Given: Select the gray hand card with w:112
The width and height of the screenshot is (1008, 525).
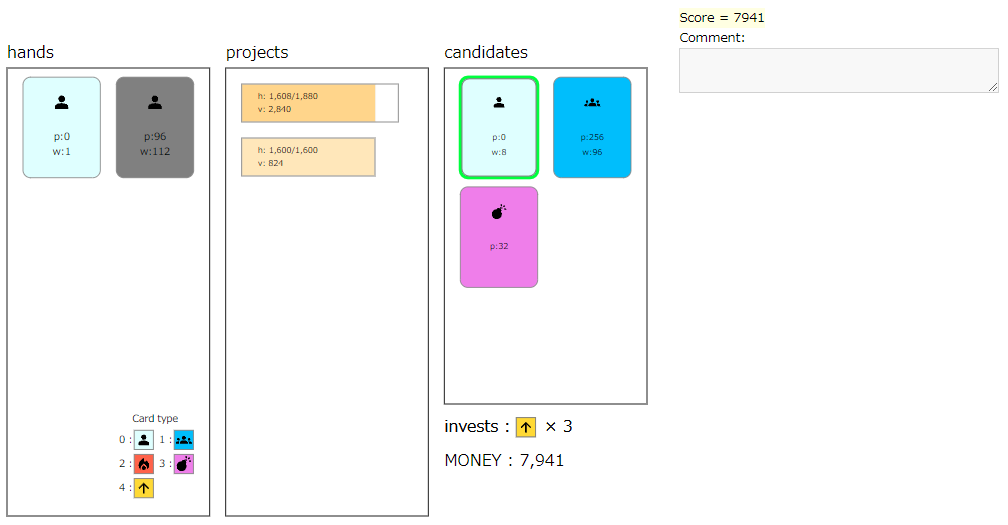Looking at the screenshot, I should pos(155,127).
